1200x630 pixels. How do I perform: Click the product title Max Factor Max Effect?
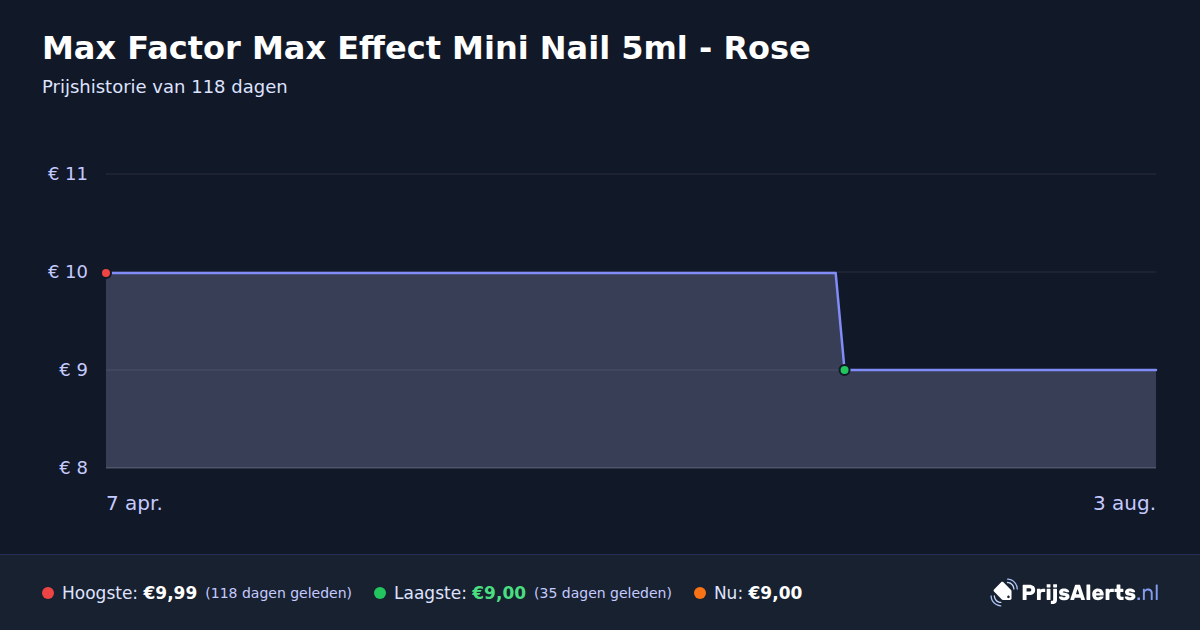(426, 48)
